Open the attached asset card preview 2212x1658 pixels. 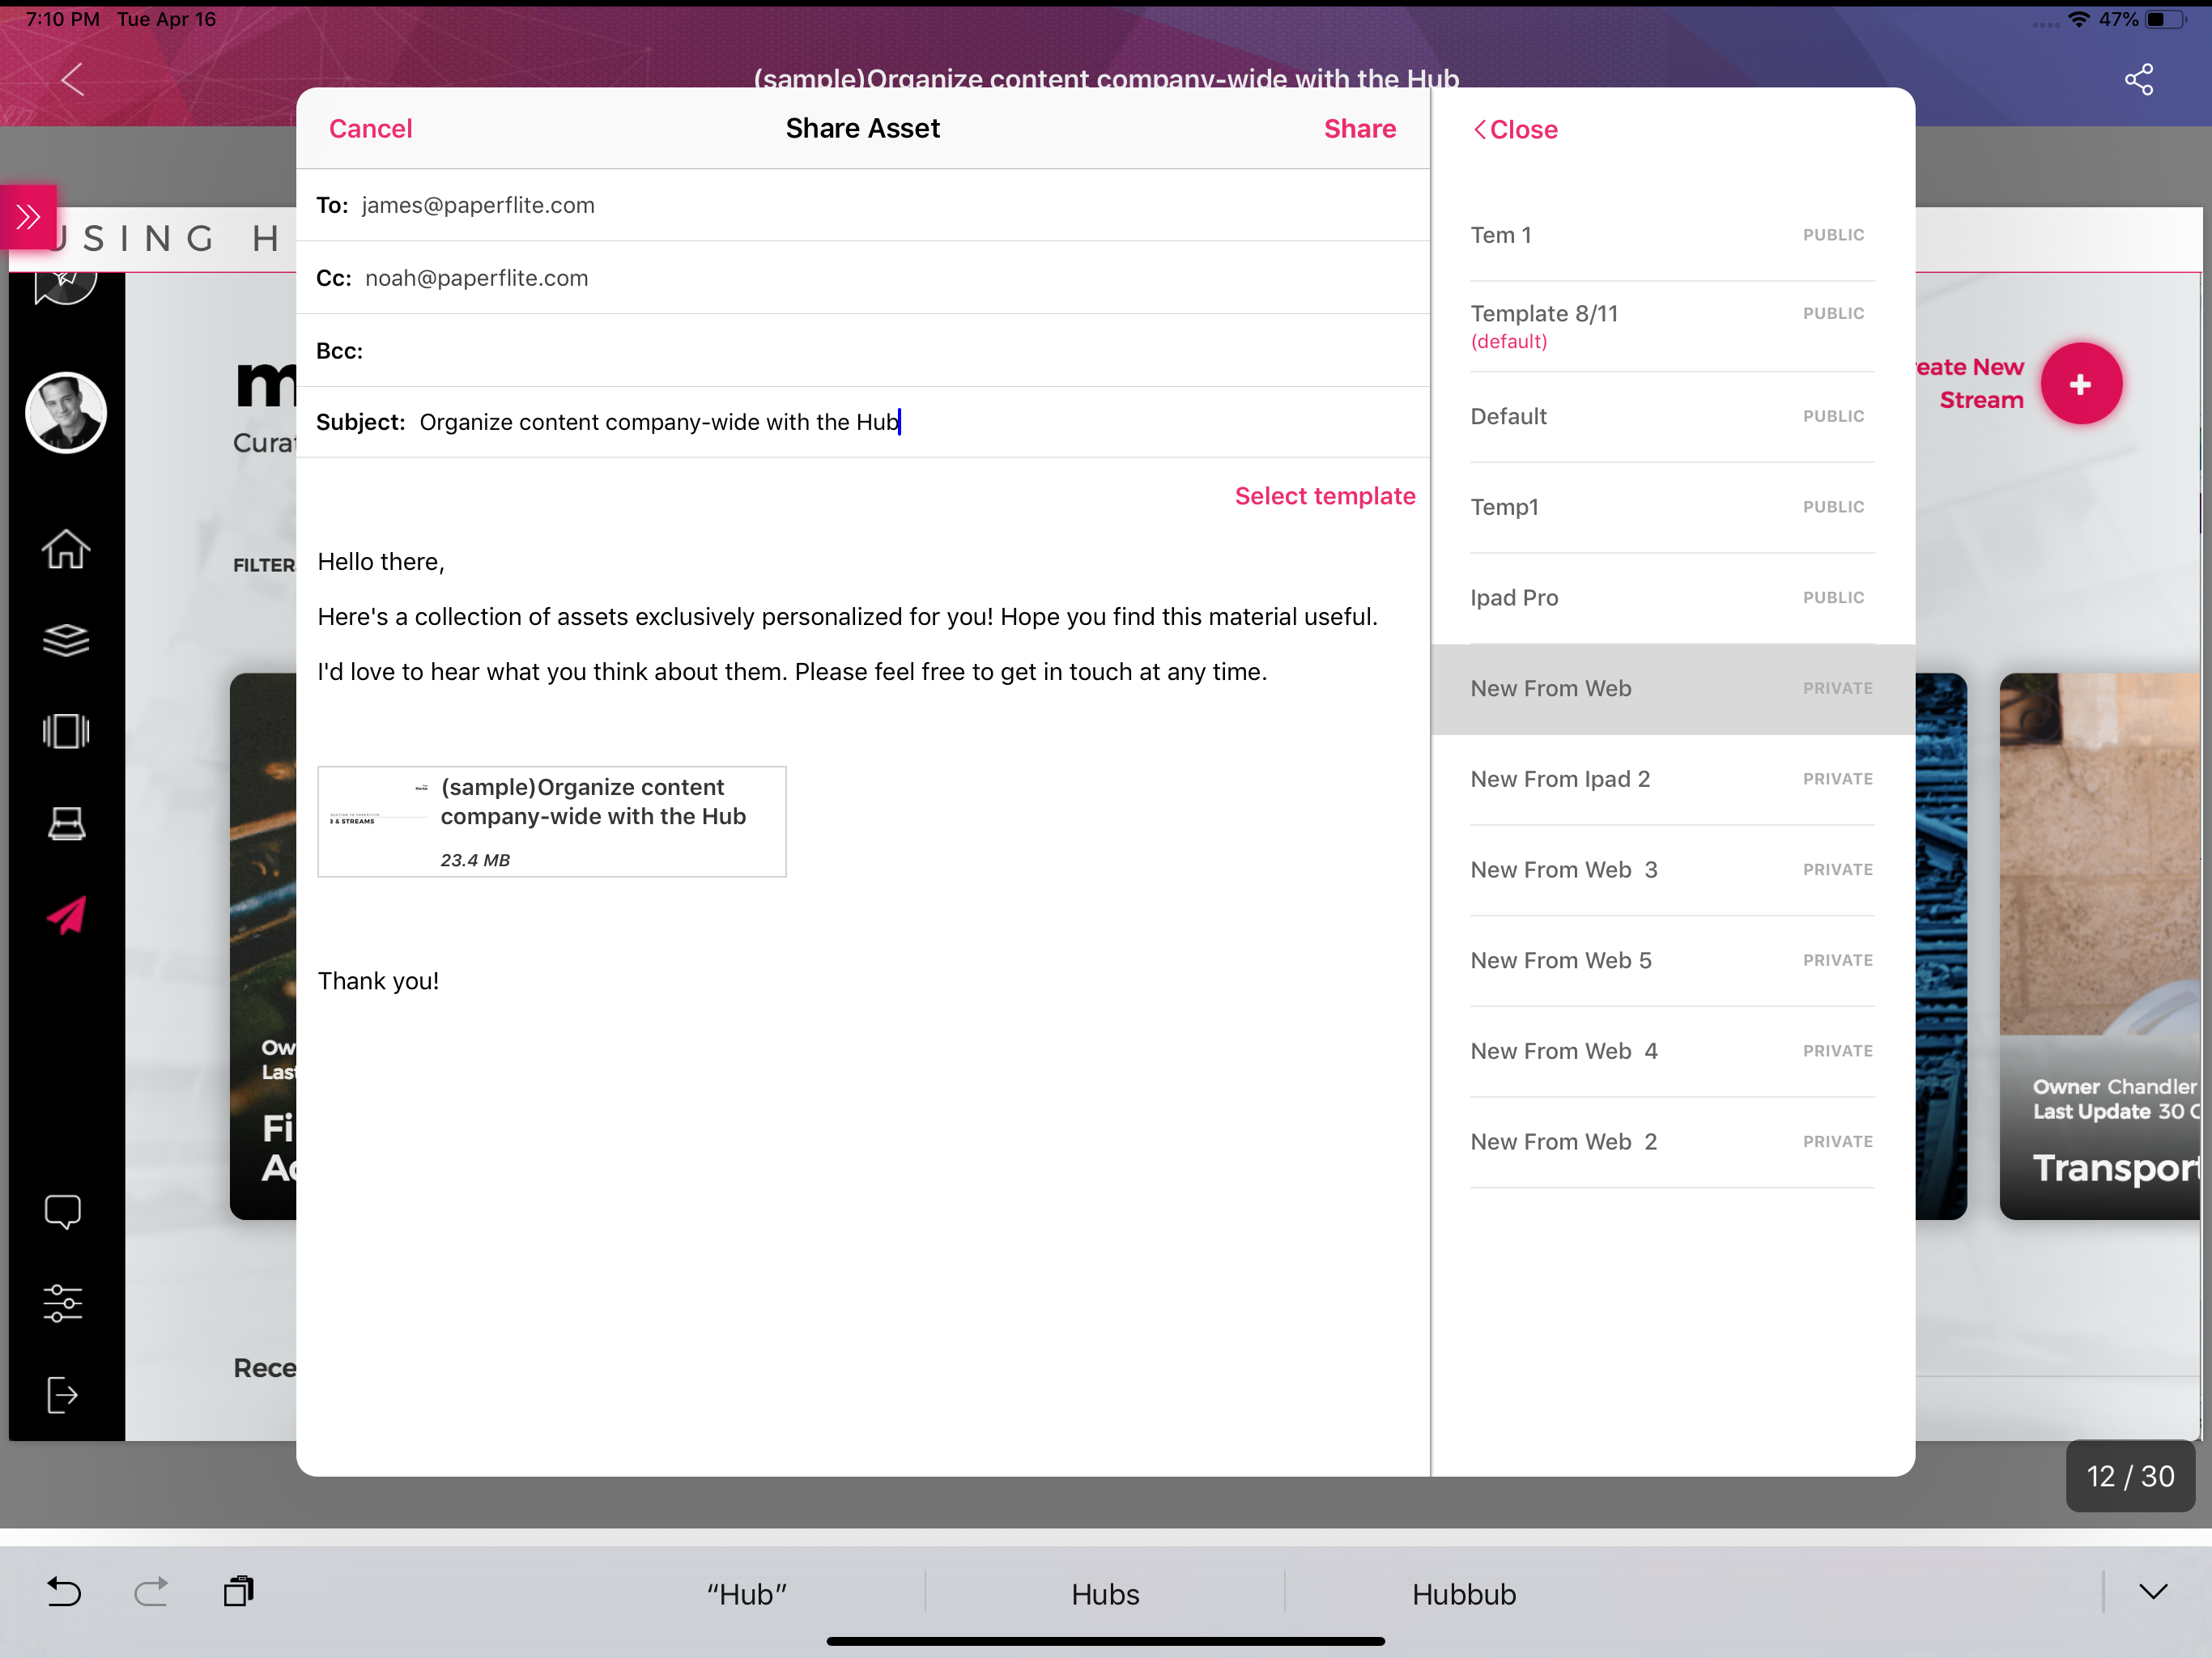pyautogui.click(x=552, y=822)
